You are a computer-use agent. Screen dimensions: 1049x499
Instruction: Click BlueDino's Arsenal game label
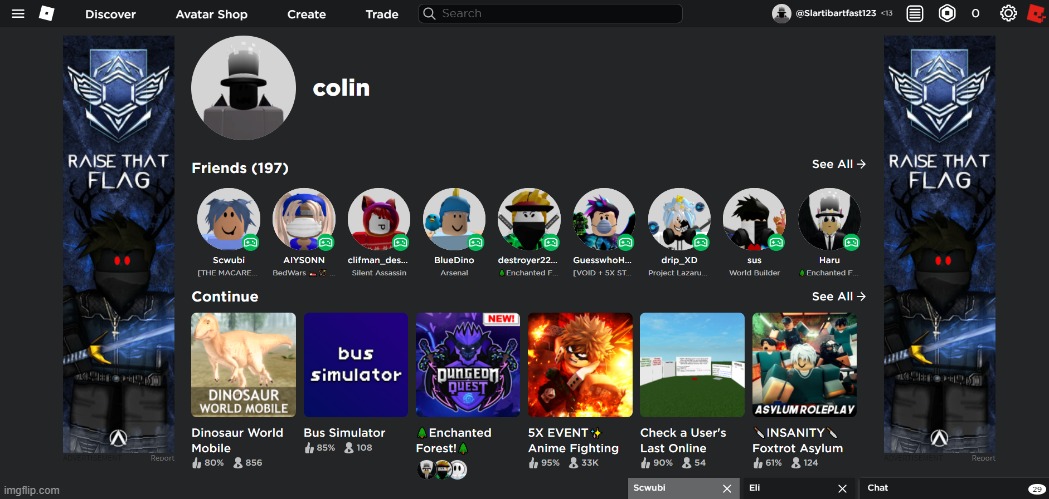click(454, 273)
